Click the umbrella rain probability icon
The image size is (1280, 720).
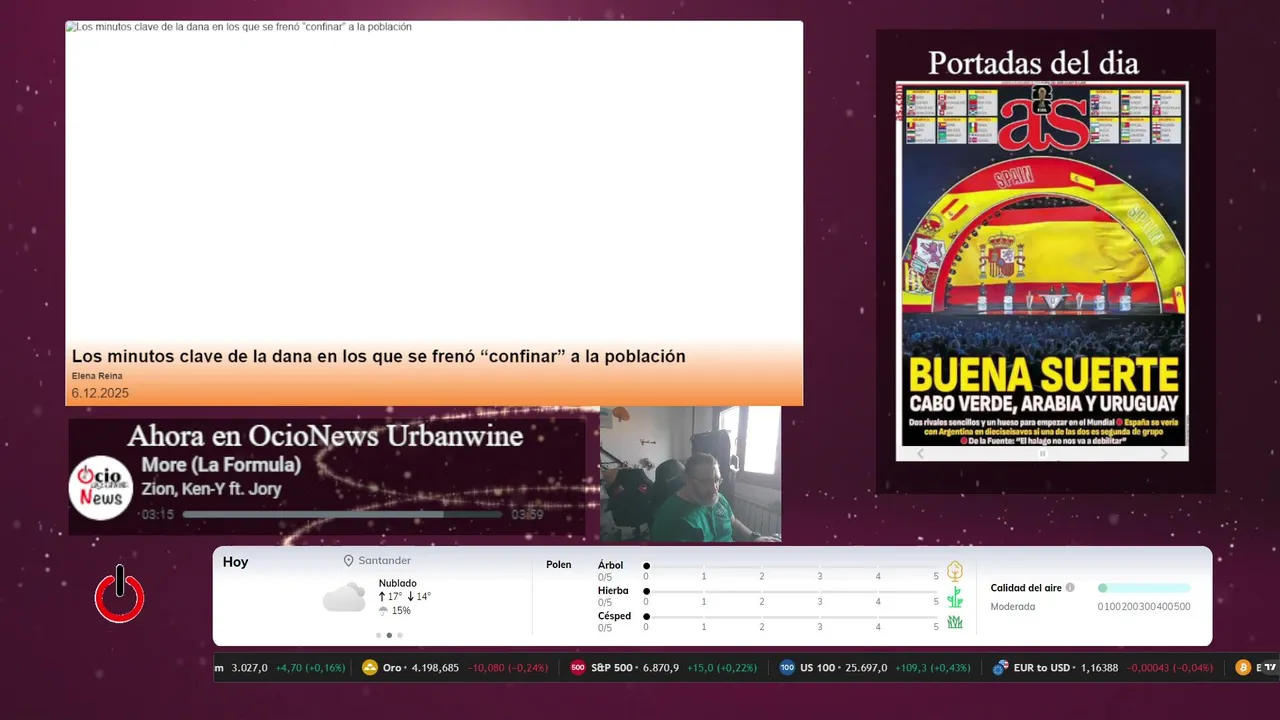click(383, 610)
